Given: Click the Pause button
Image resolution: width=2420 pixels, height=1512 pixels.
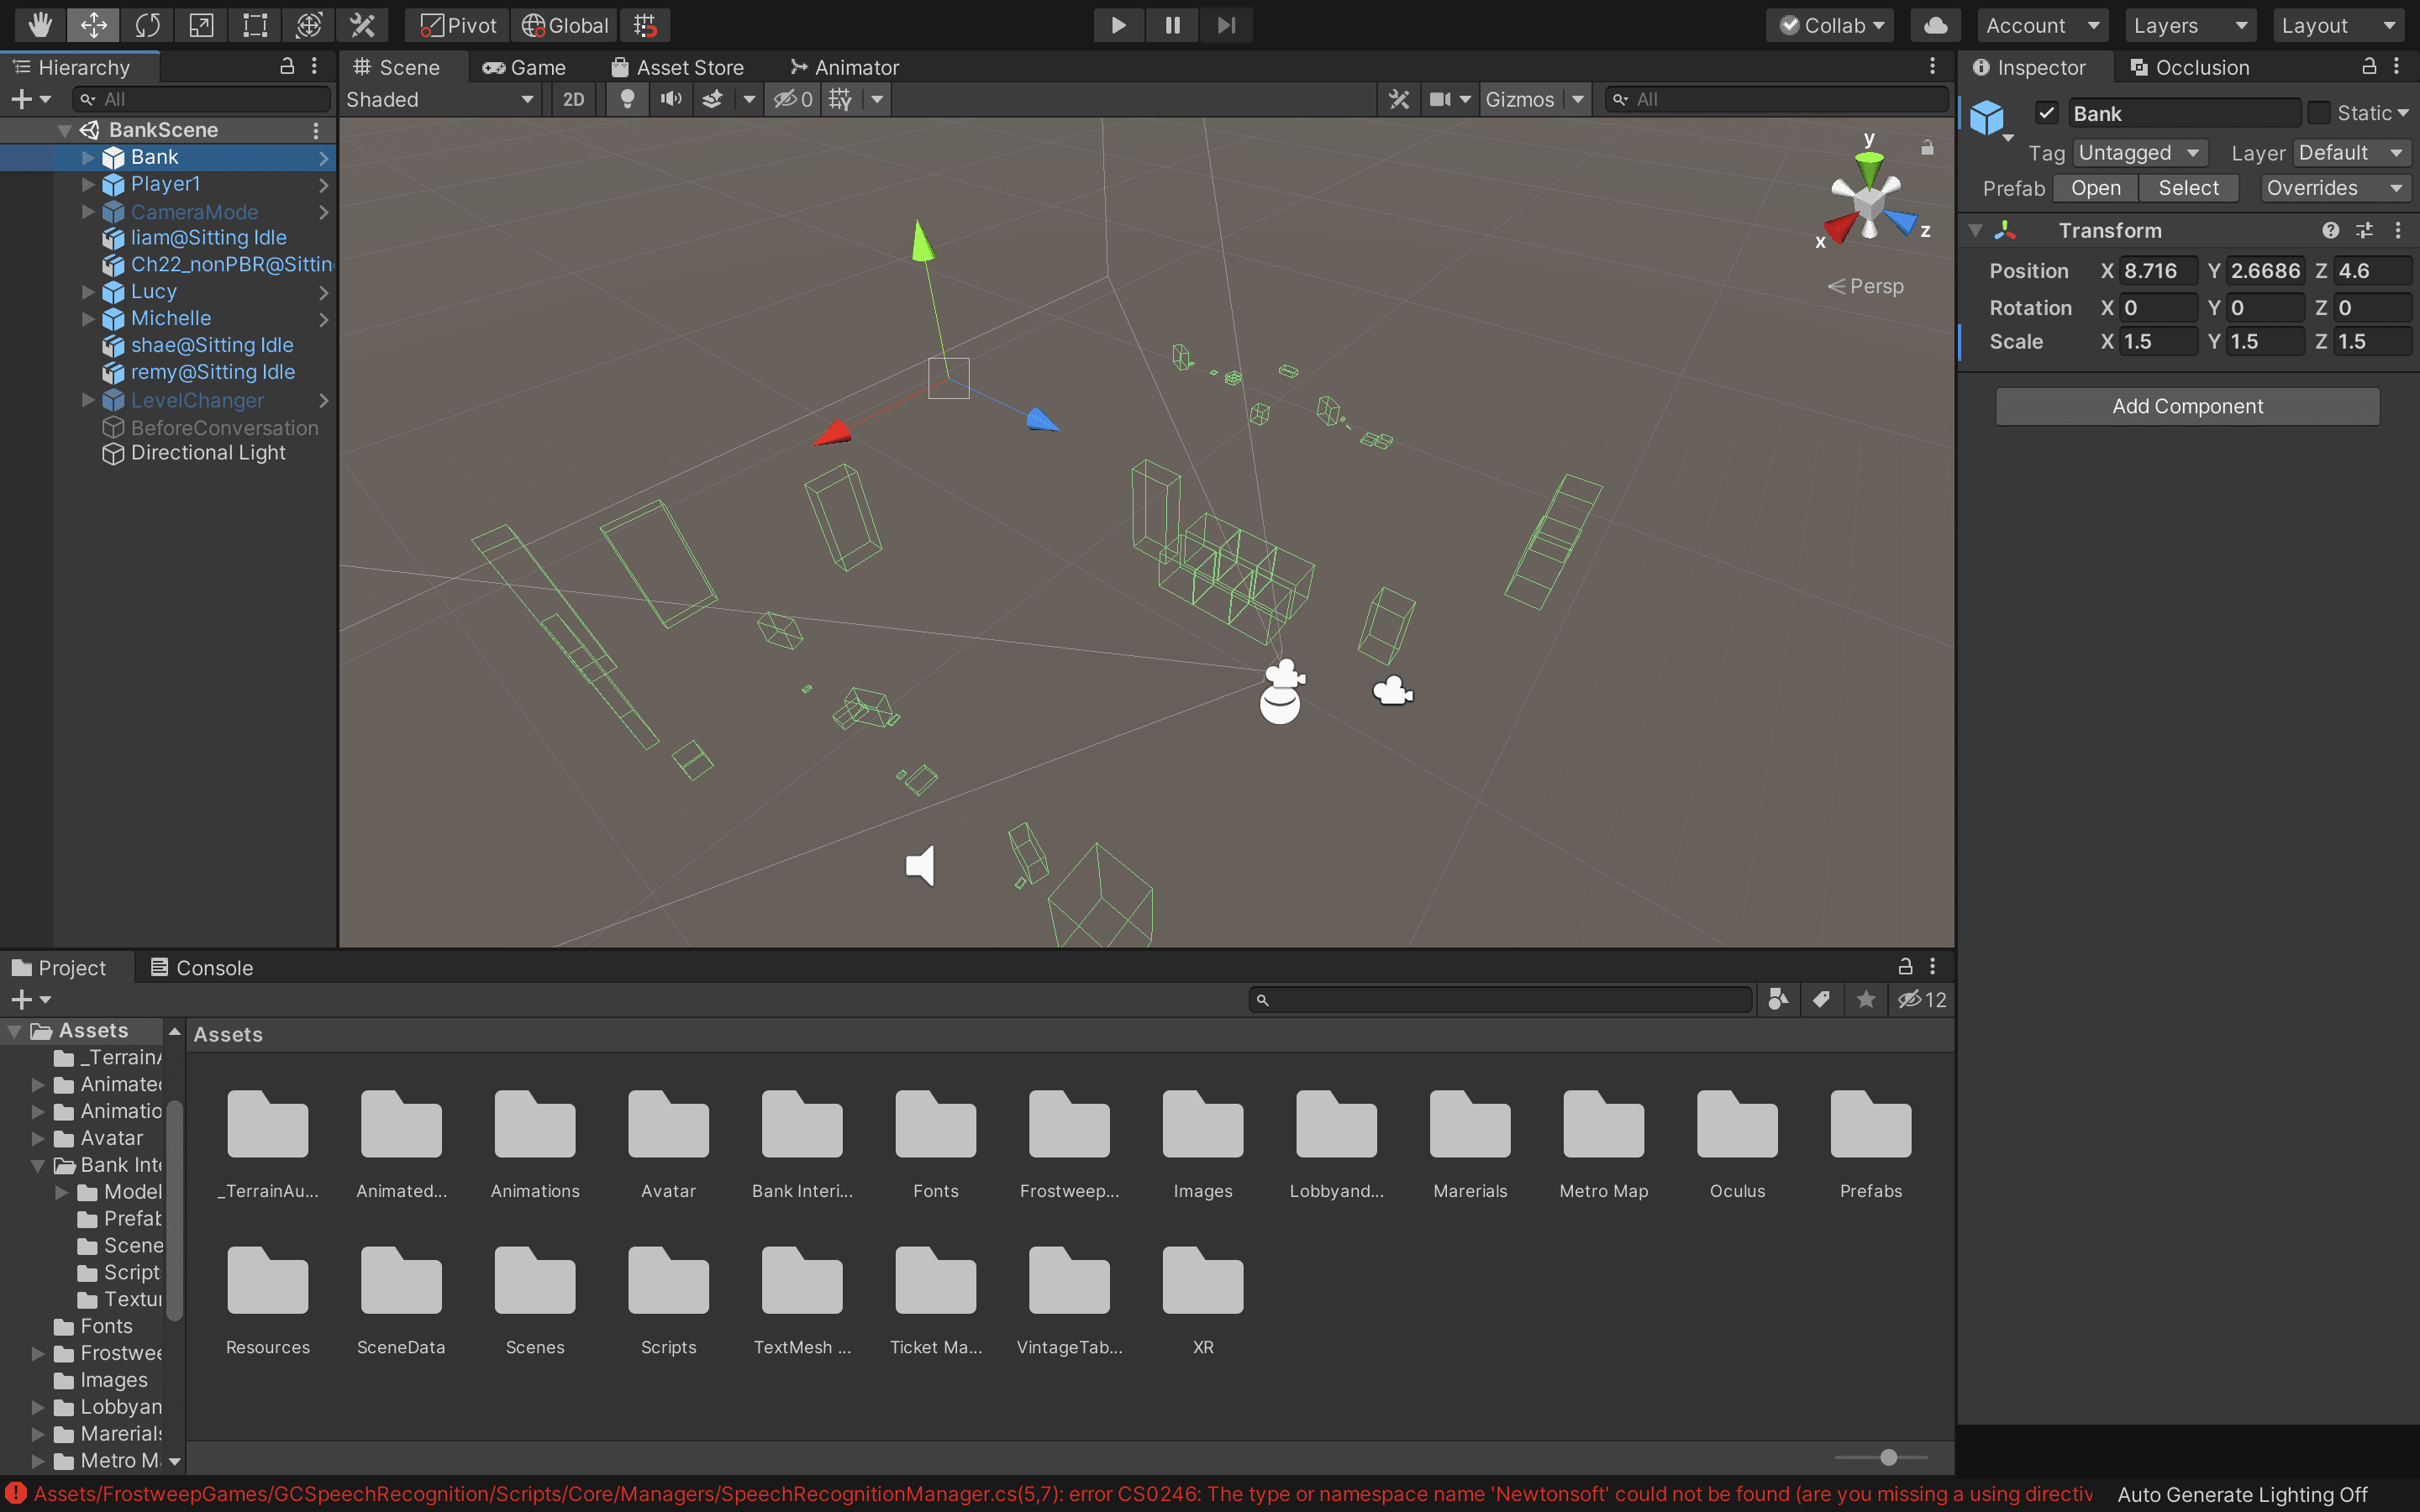Looking at the screenshot, I should pos(1172,25).
